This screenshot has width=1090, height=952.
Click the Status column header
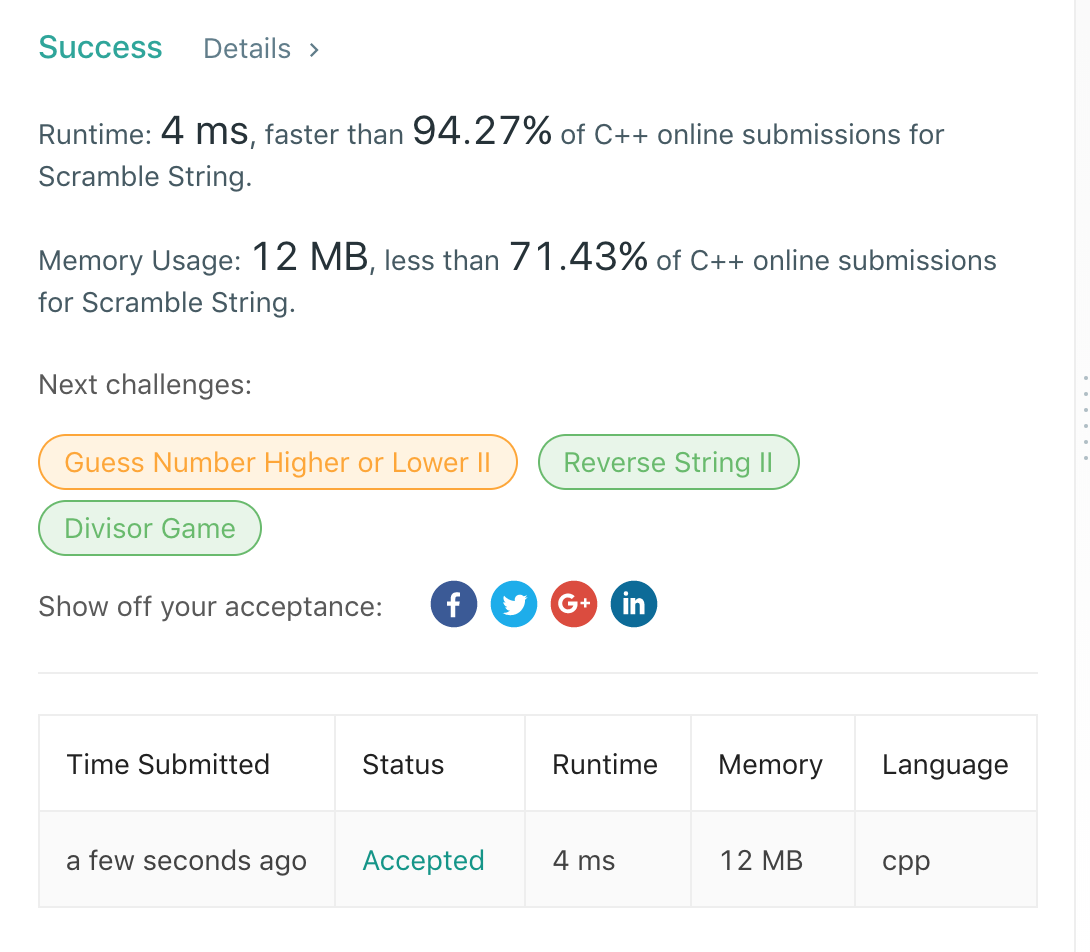click(403, 765)
